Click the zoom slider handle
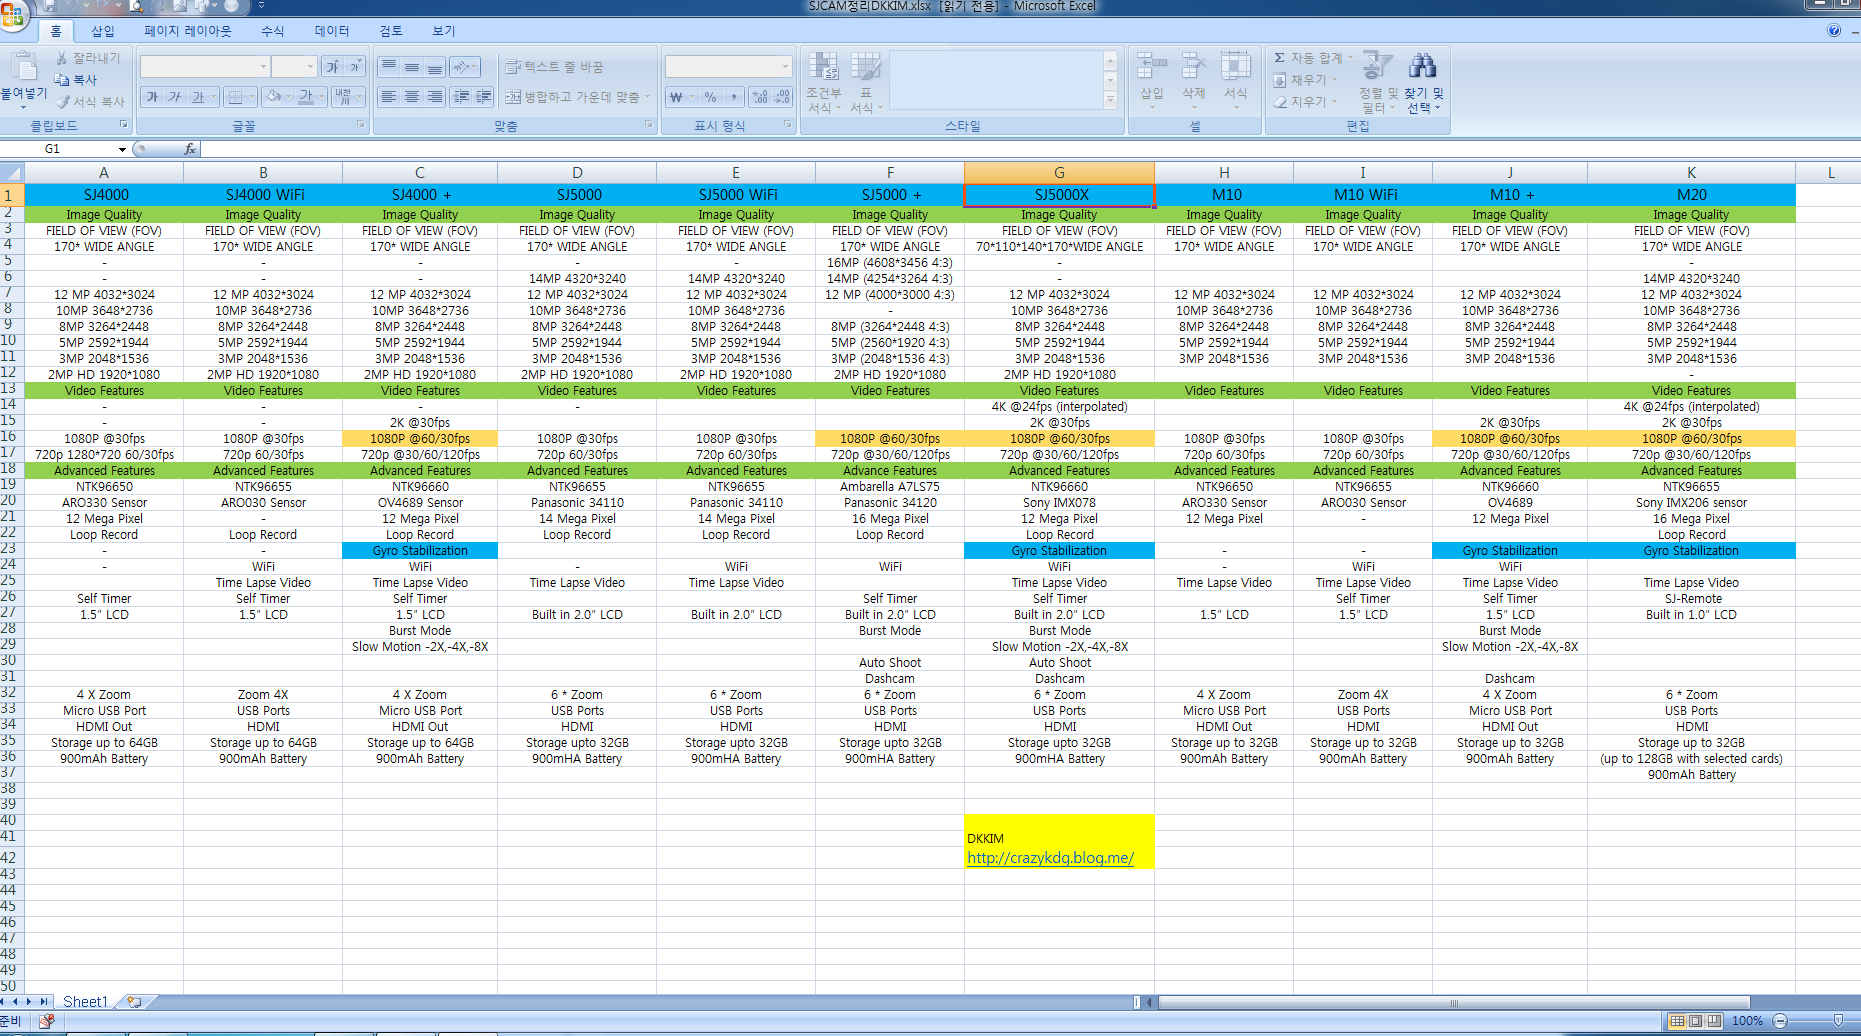Screen dimensions: 1861x1036 pos(1838,1021)
